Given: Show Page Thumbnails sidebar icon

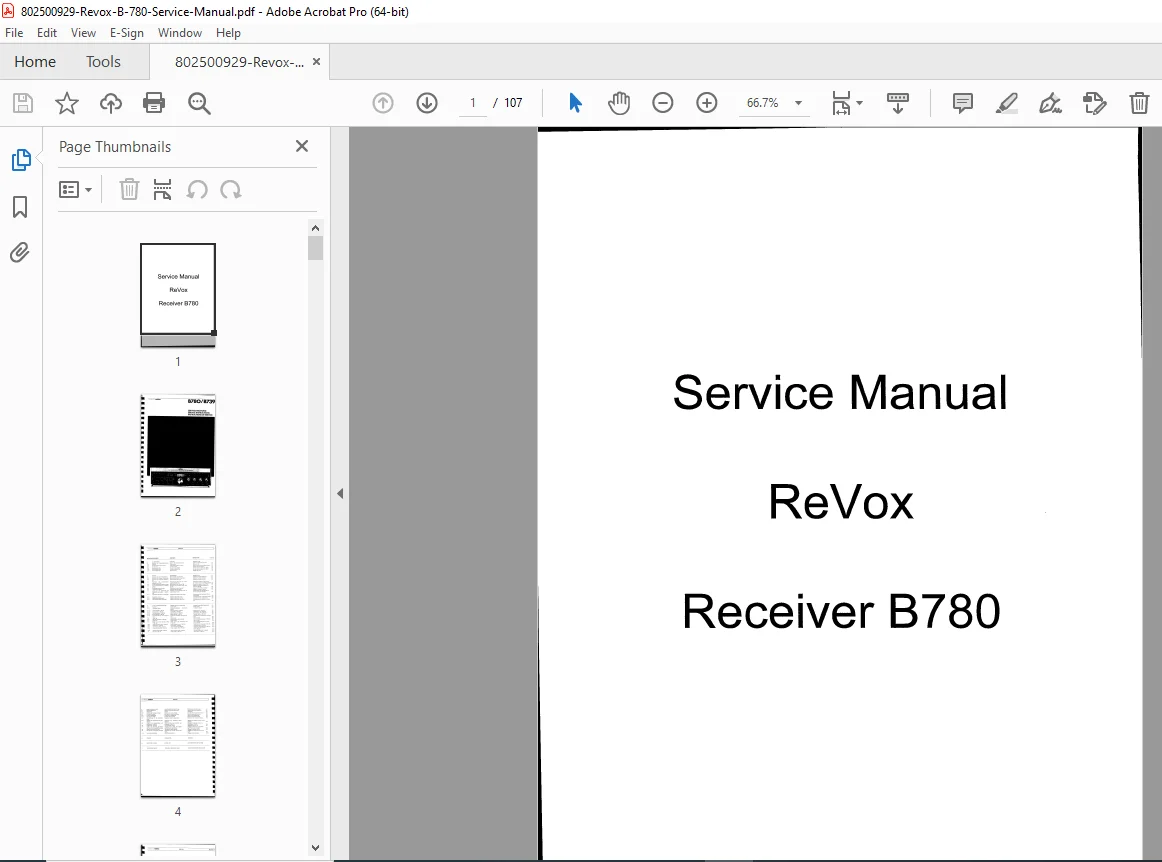Looking at the screenshot, I should click(x=21, y=159).
